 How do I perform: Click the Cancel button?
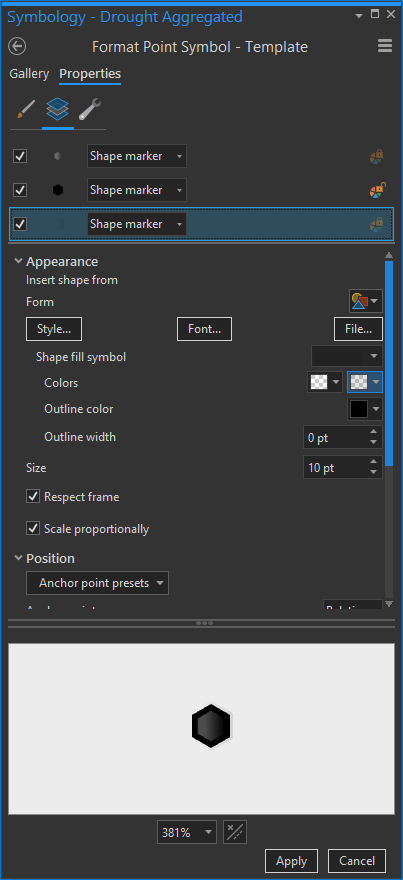(x=356, y=861)
